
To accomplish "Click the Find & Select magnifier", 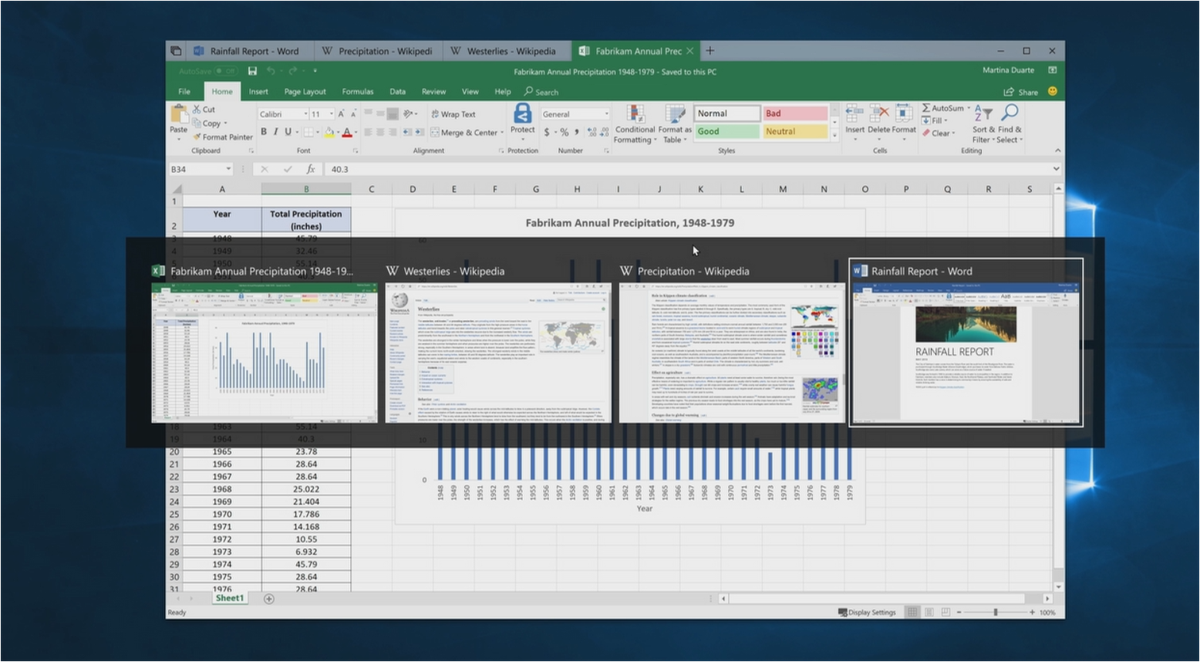I will [x=1009, y=113].
